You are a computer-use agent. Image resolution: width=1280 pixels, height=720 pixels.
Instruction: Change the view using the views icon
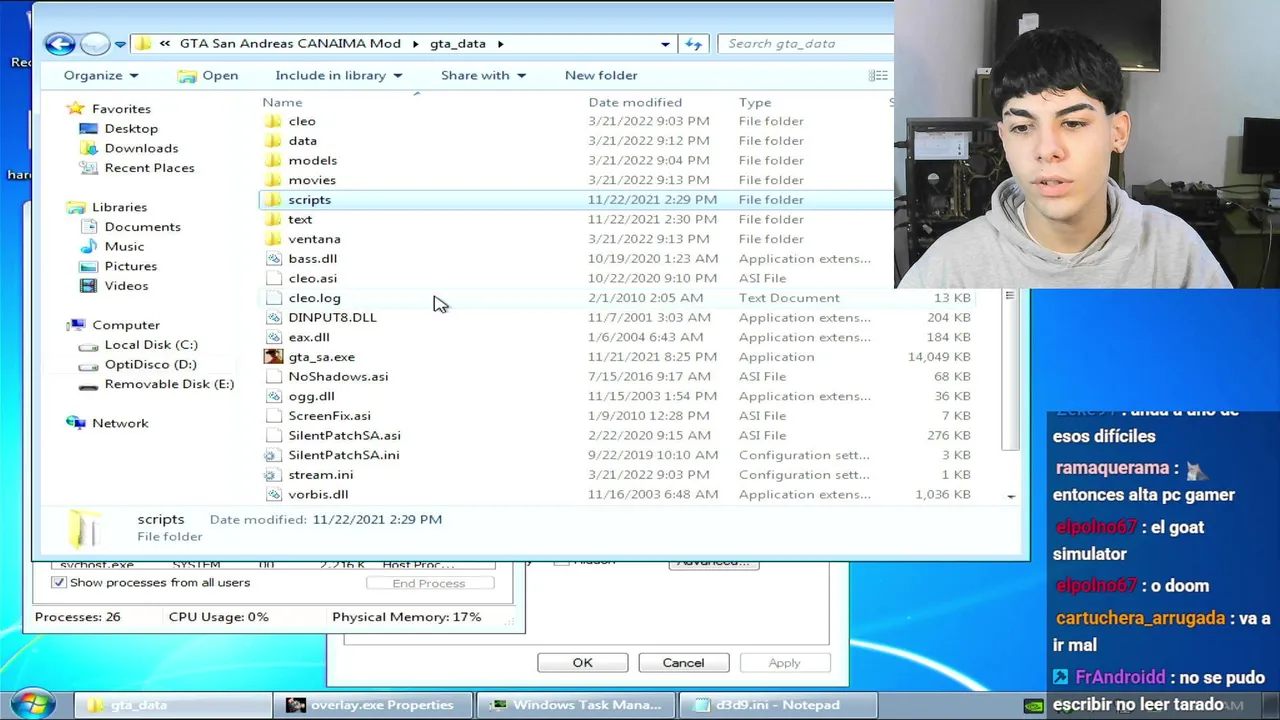click(877, 75)
